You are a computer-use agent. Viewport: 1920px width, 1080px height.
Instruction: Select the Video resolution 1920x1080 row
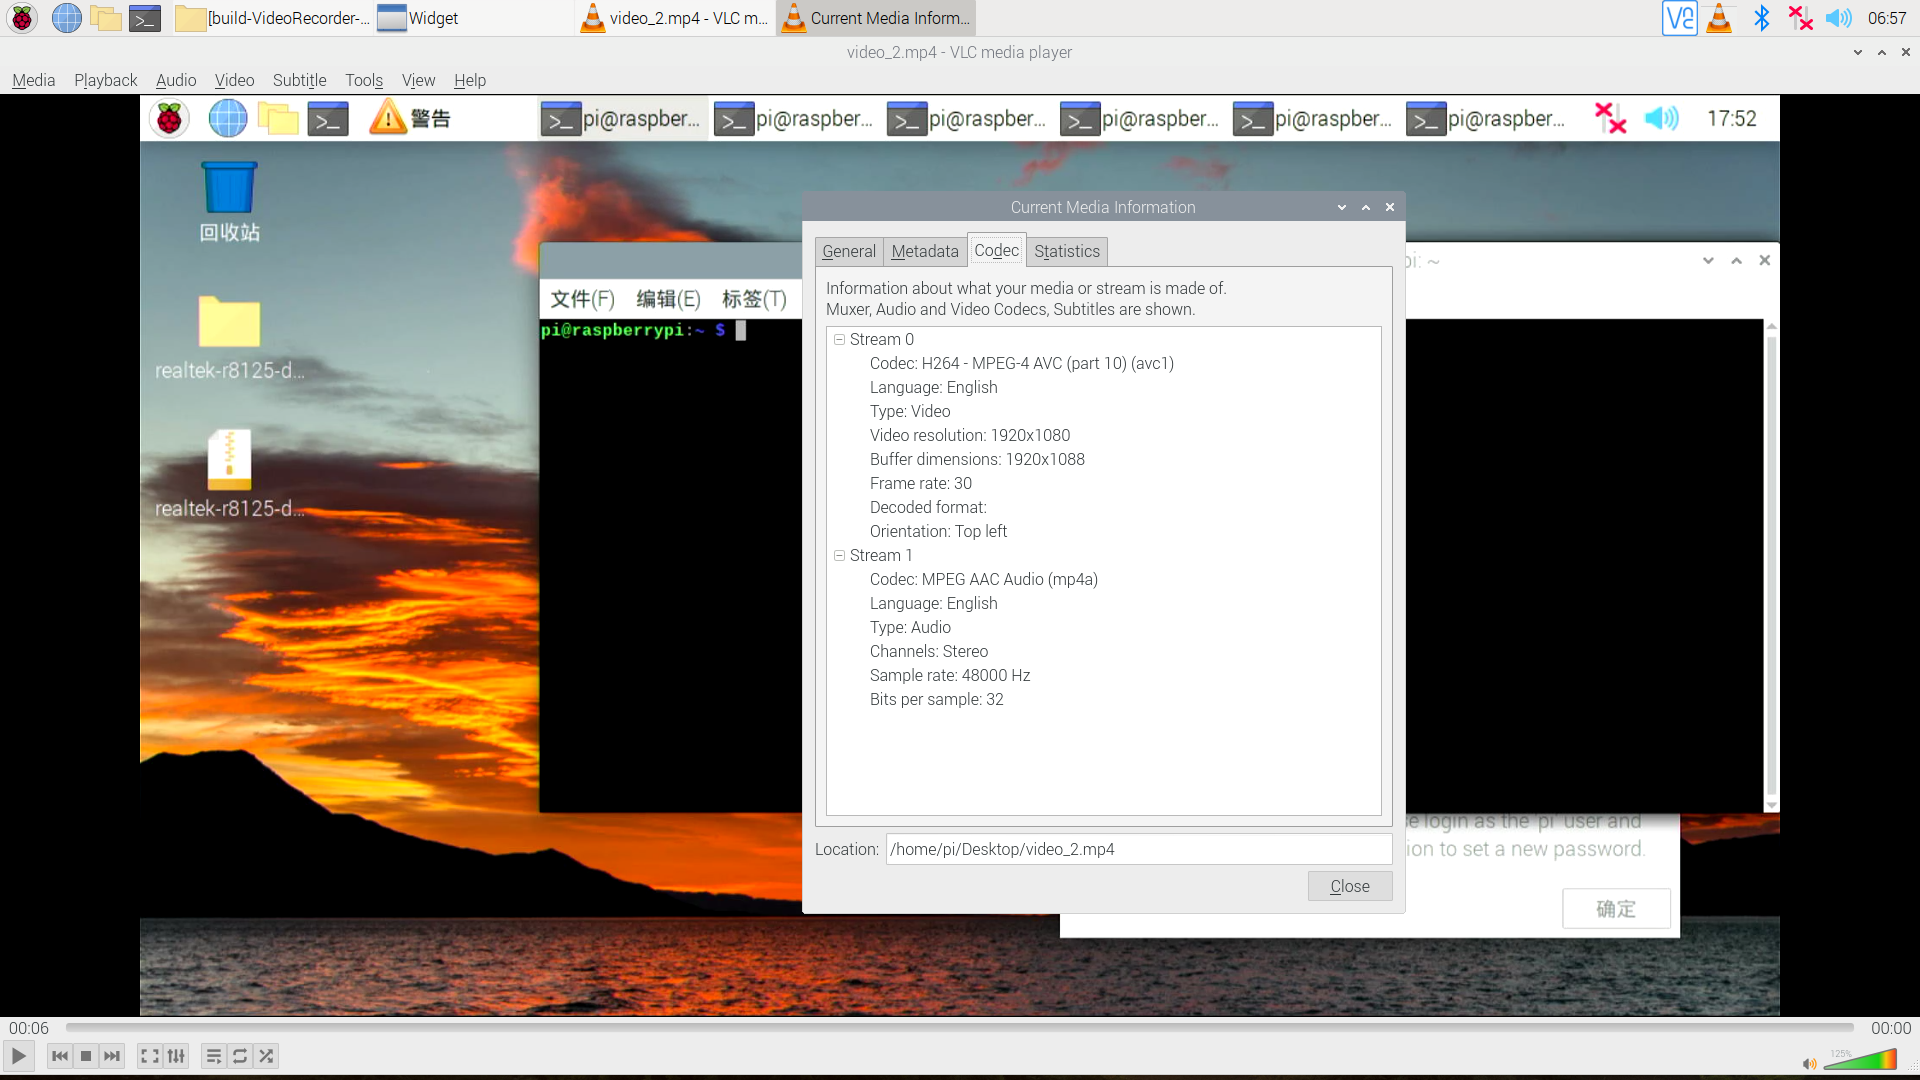(970, 436)
